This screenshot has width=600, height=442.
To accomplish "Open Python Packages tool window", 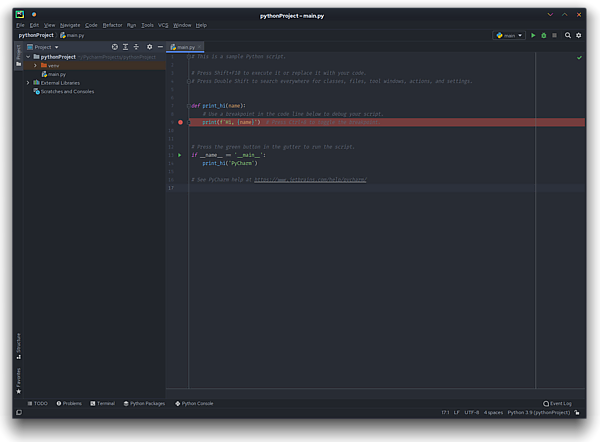I will (145, 403).
